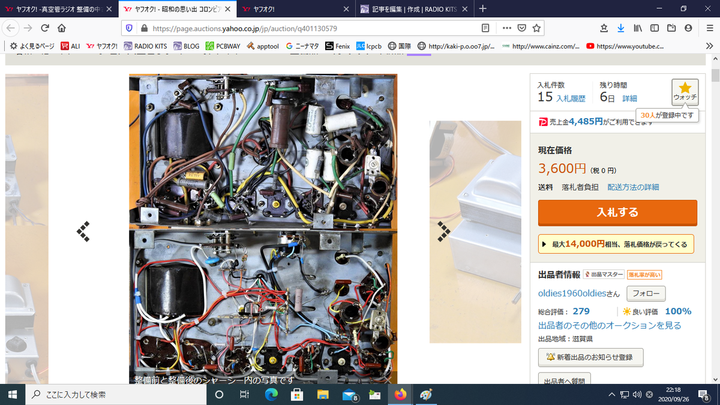
Task: Open Firefox hamburger menu
Action: point(708,28)
